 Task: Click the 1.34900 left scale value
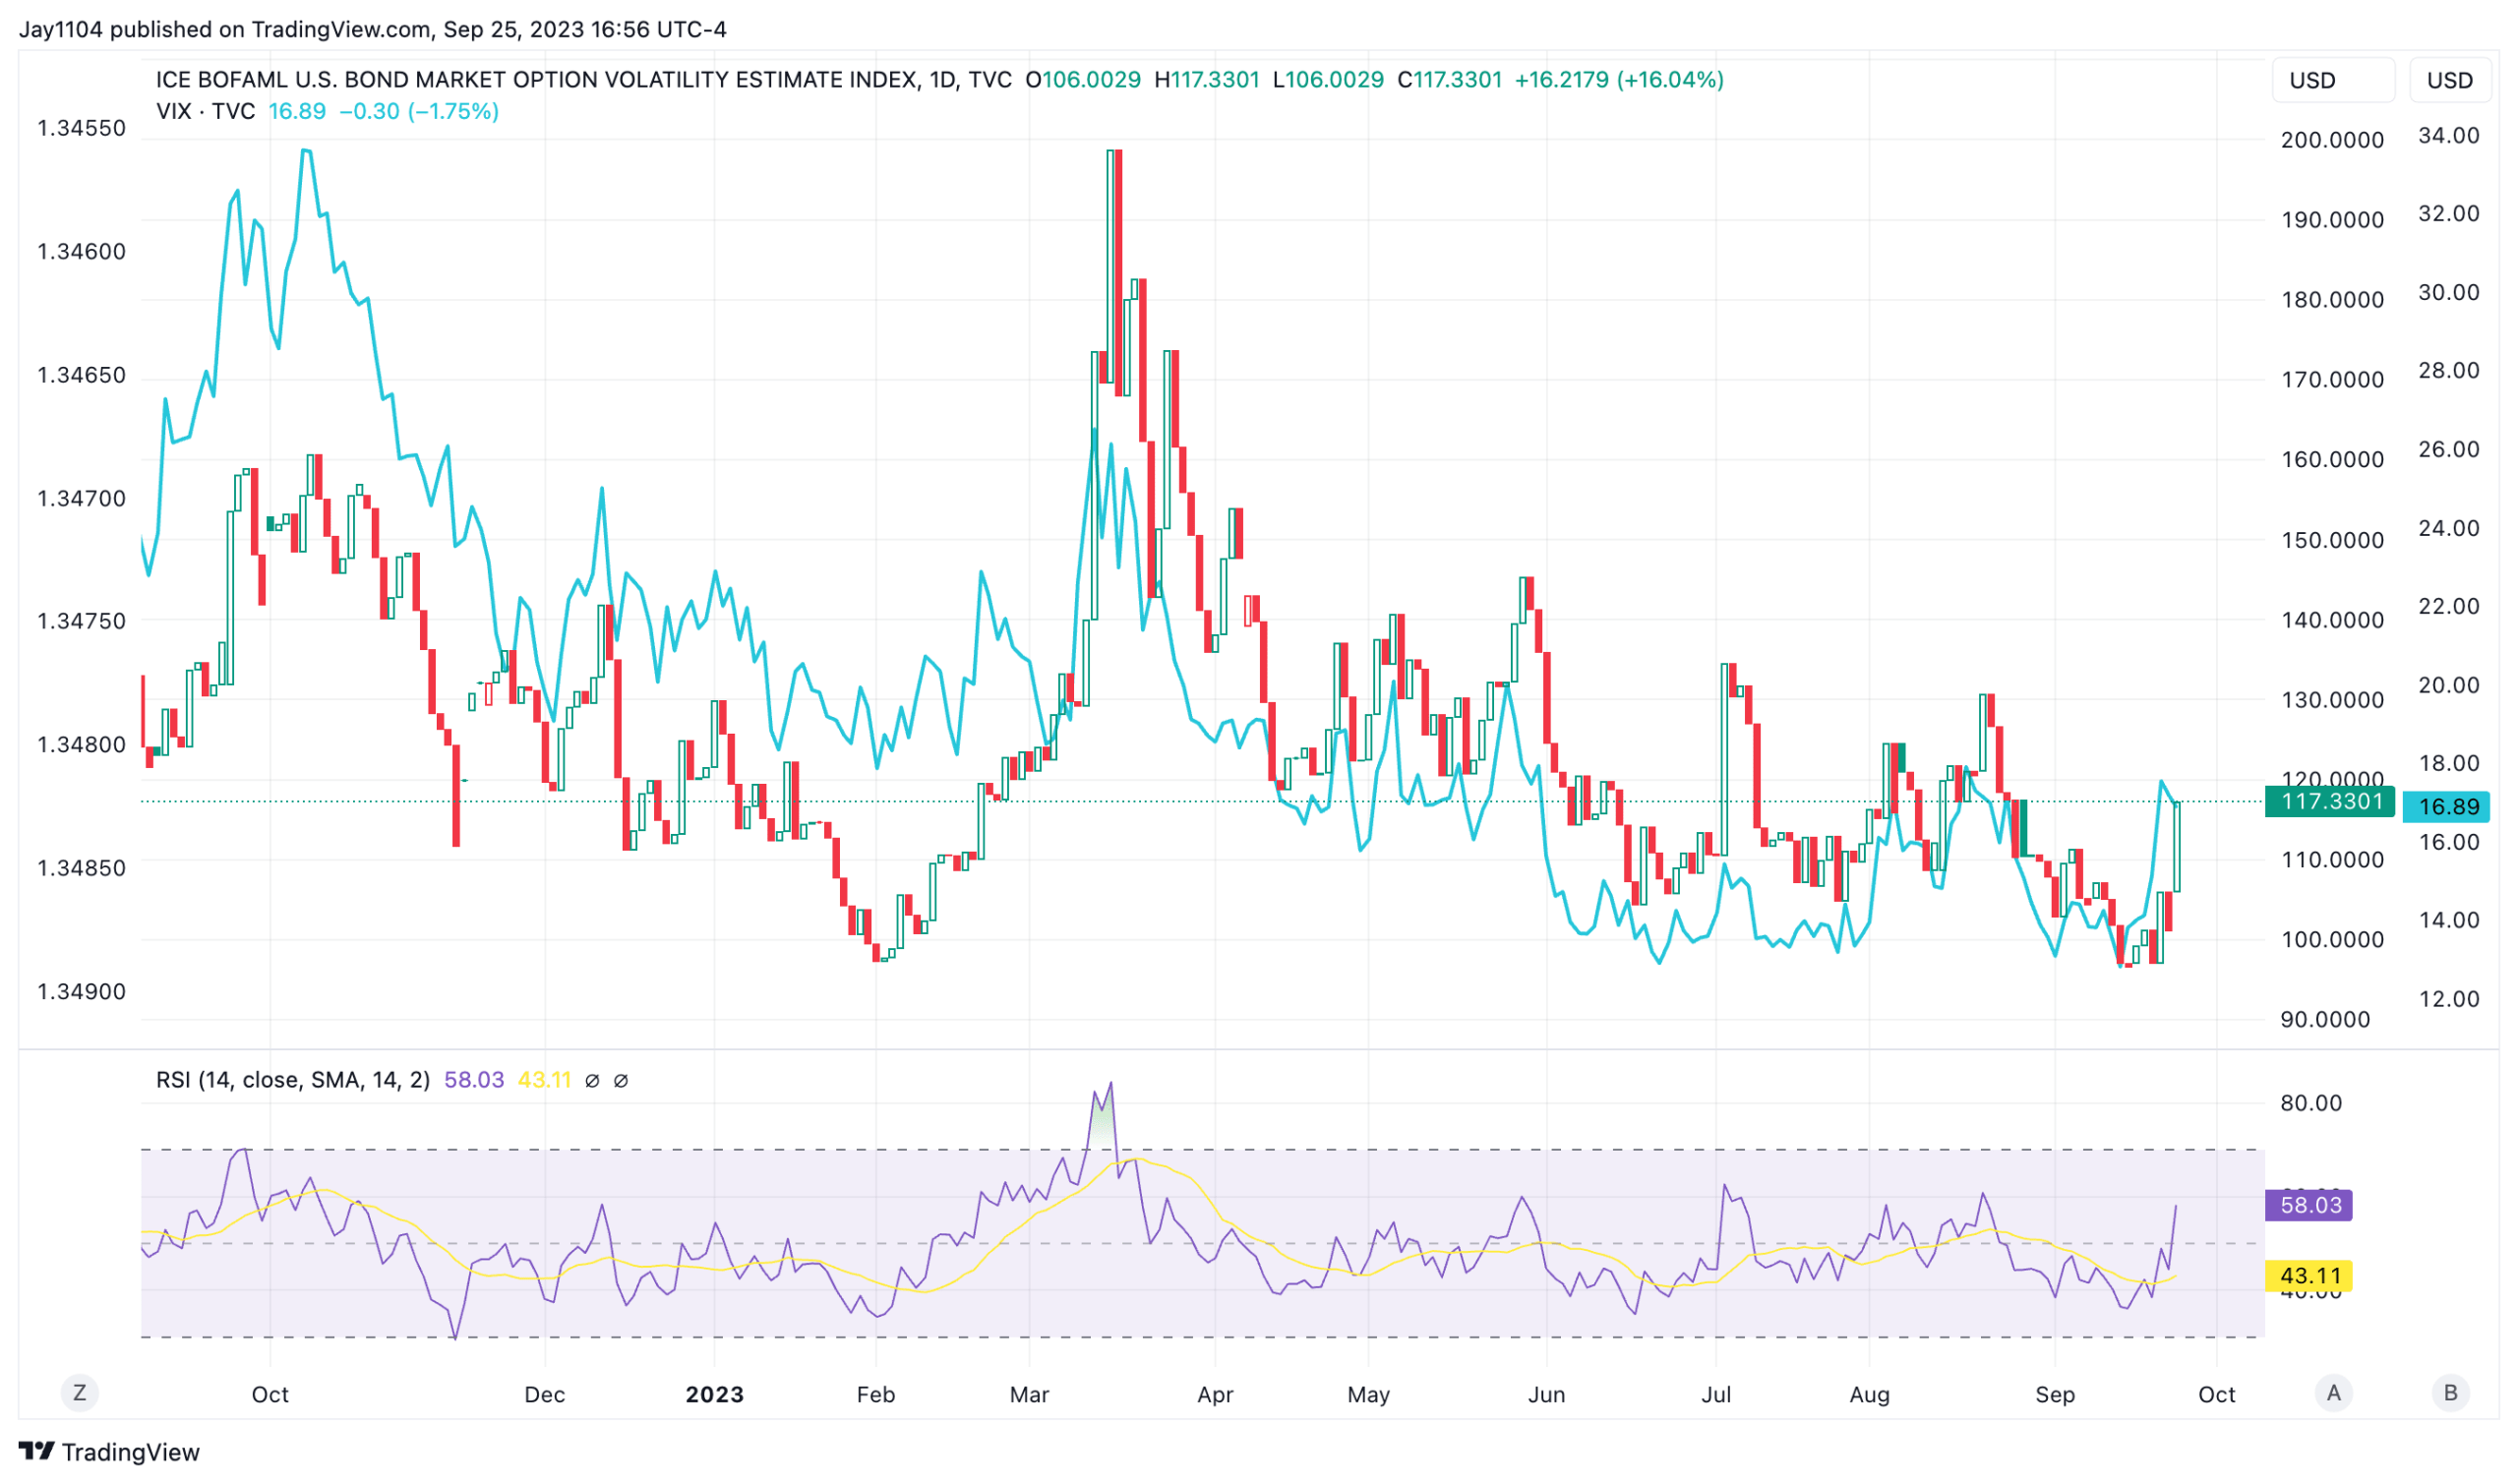pyautogui.click(x=82, y=992)
